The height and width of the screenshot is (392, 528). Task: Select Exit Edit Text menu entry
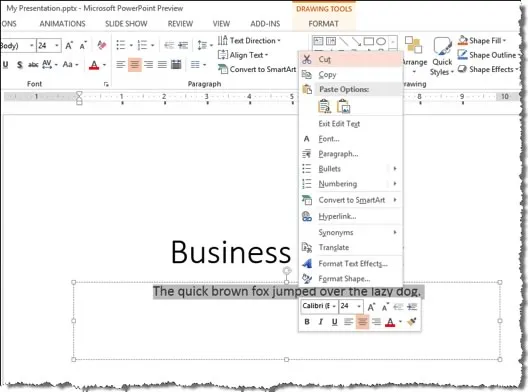point(351,124)
